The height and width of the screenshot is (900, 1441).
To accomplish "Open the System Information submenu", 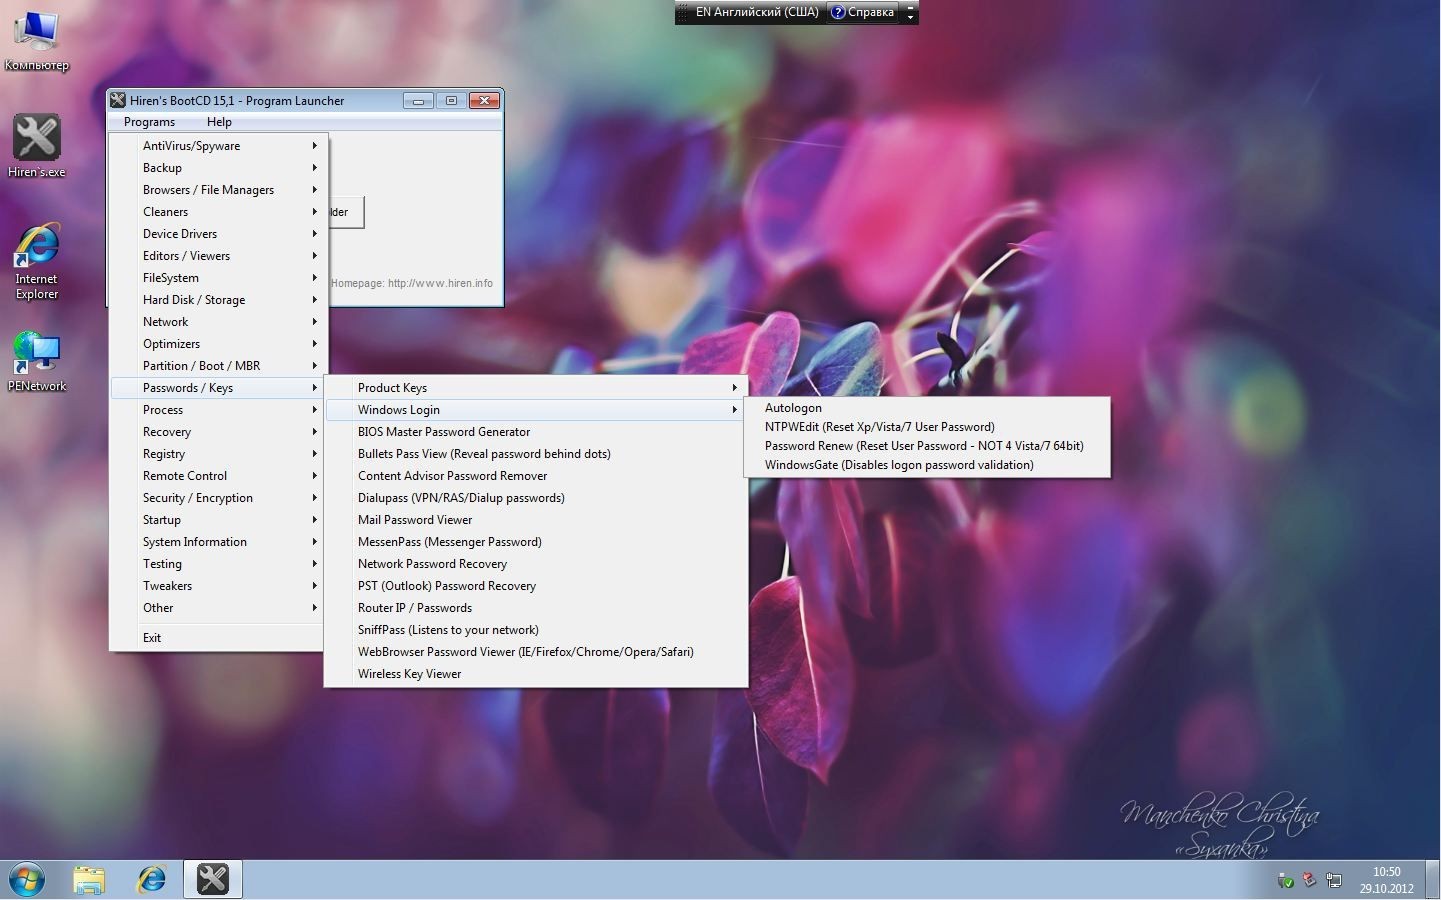I will (217, 542).
